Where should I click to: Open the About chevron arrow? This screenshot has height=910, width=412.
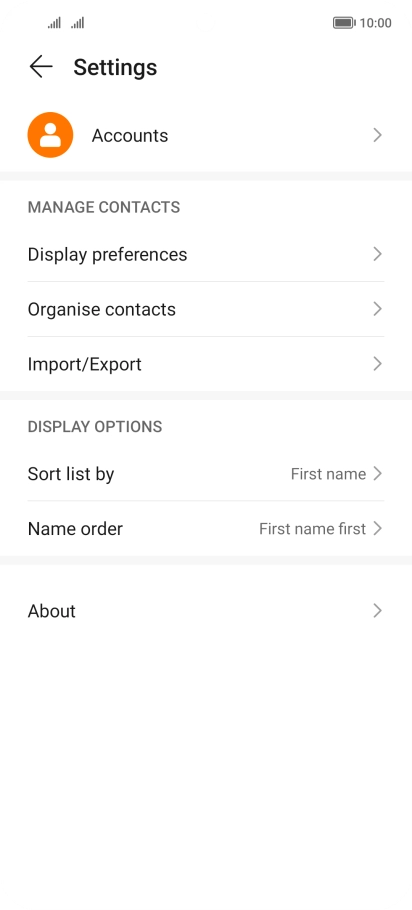[x=378, y=611]
